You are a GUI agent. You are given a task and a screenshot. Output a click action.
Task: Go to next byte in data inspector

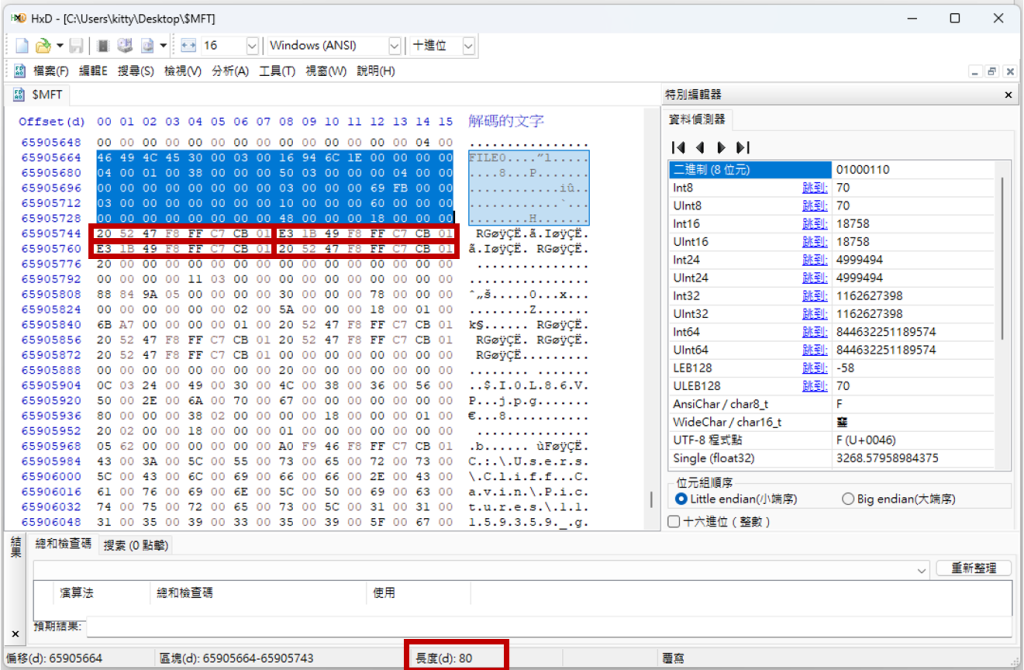coord(721,148)
